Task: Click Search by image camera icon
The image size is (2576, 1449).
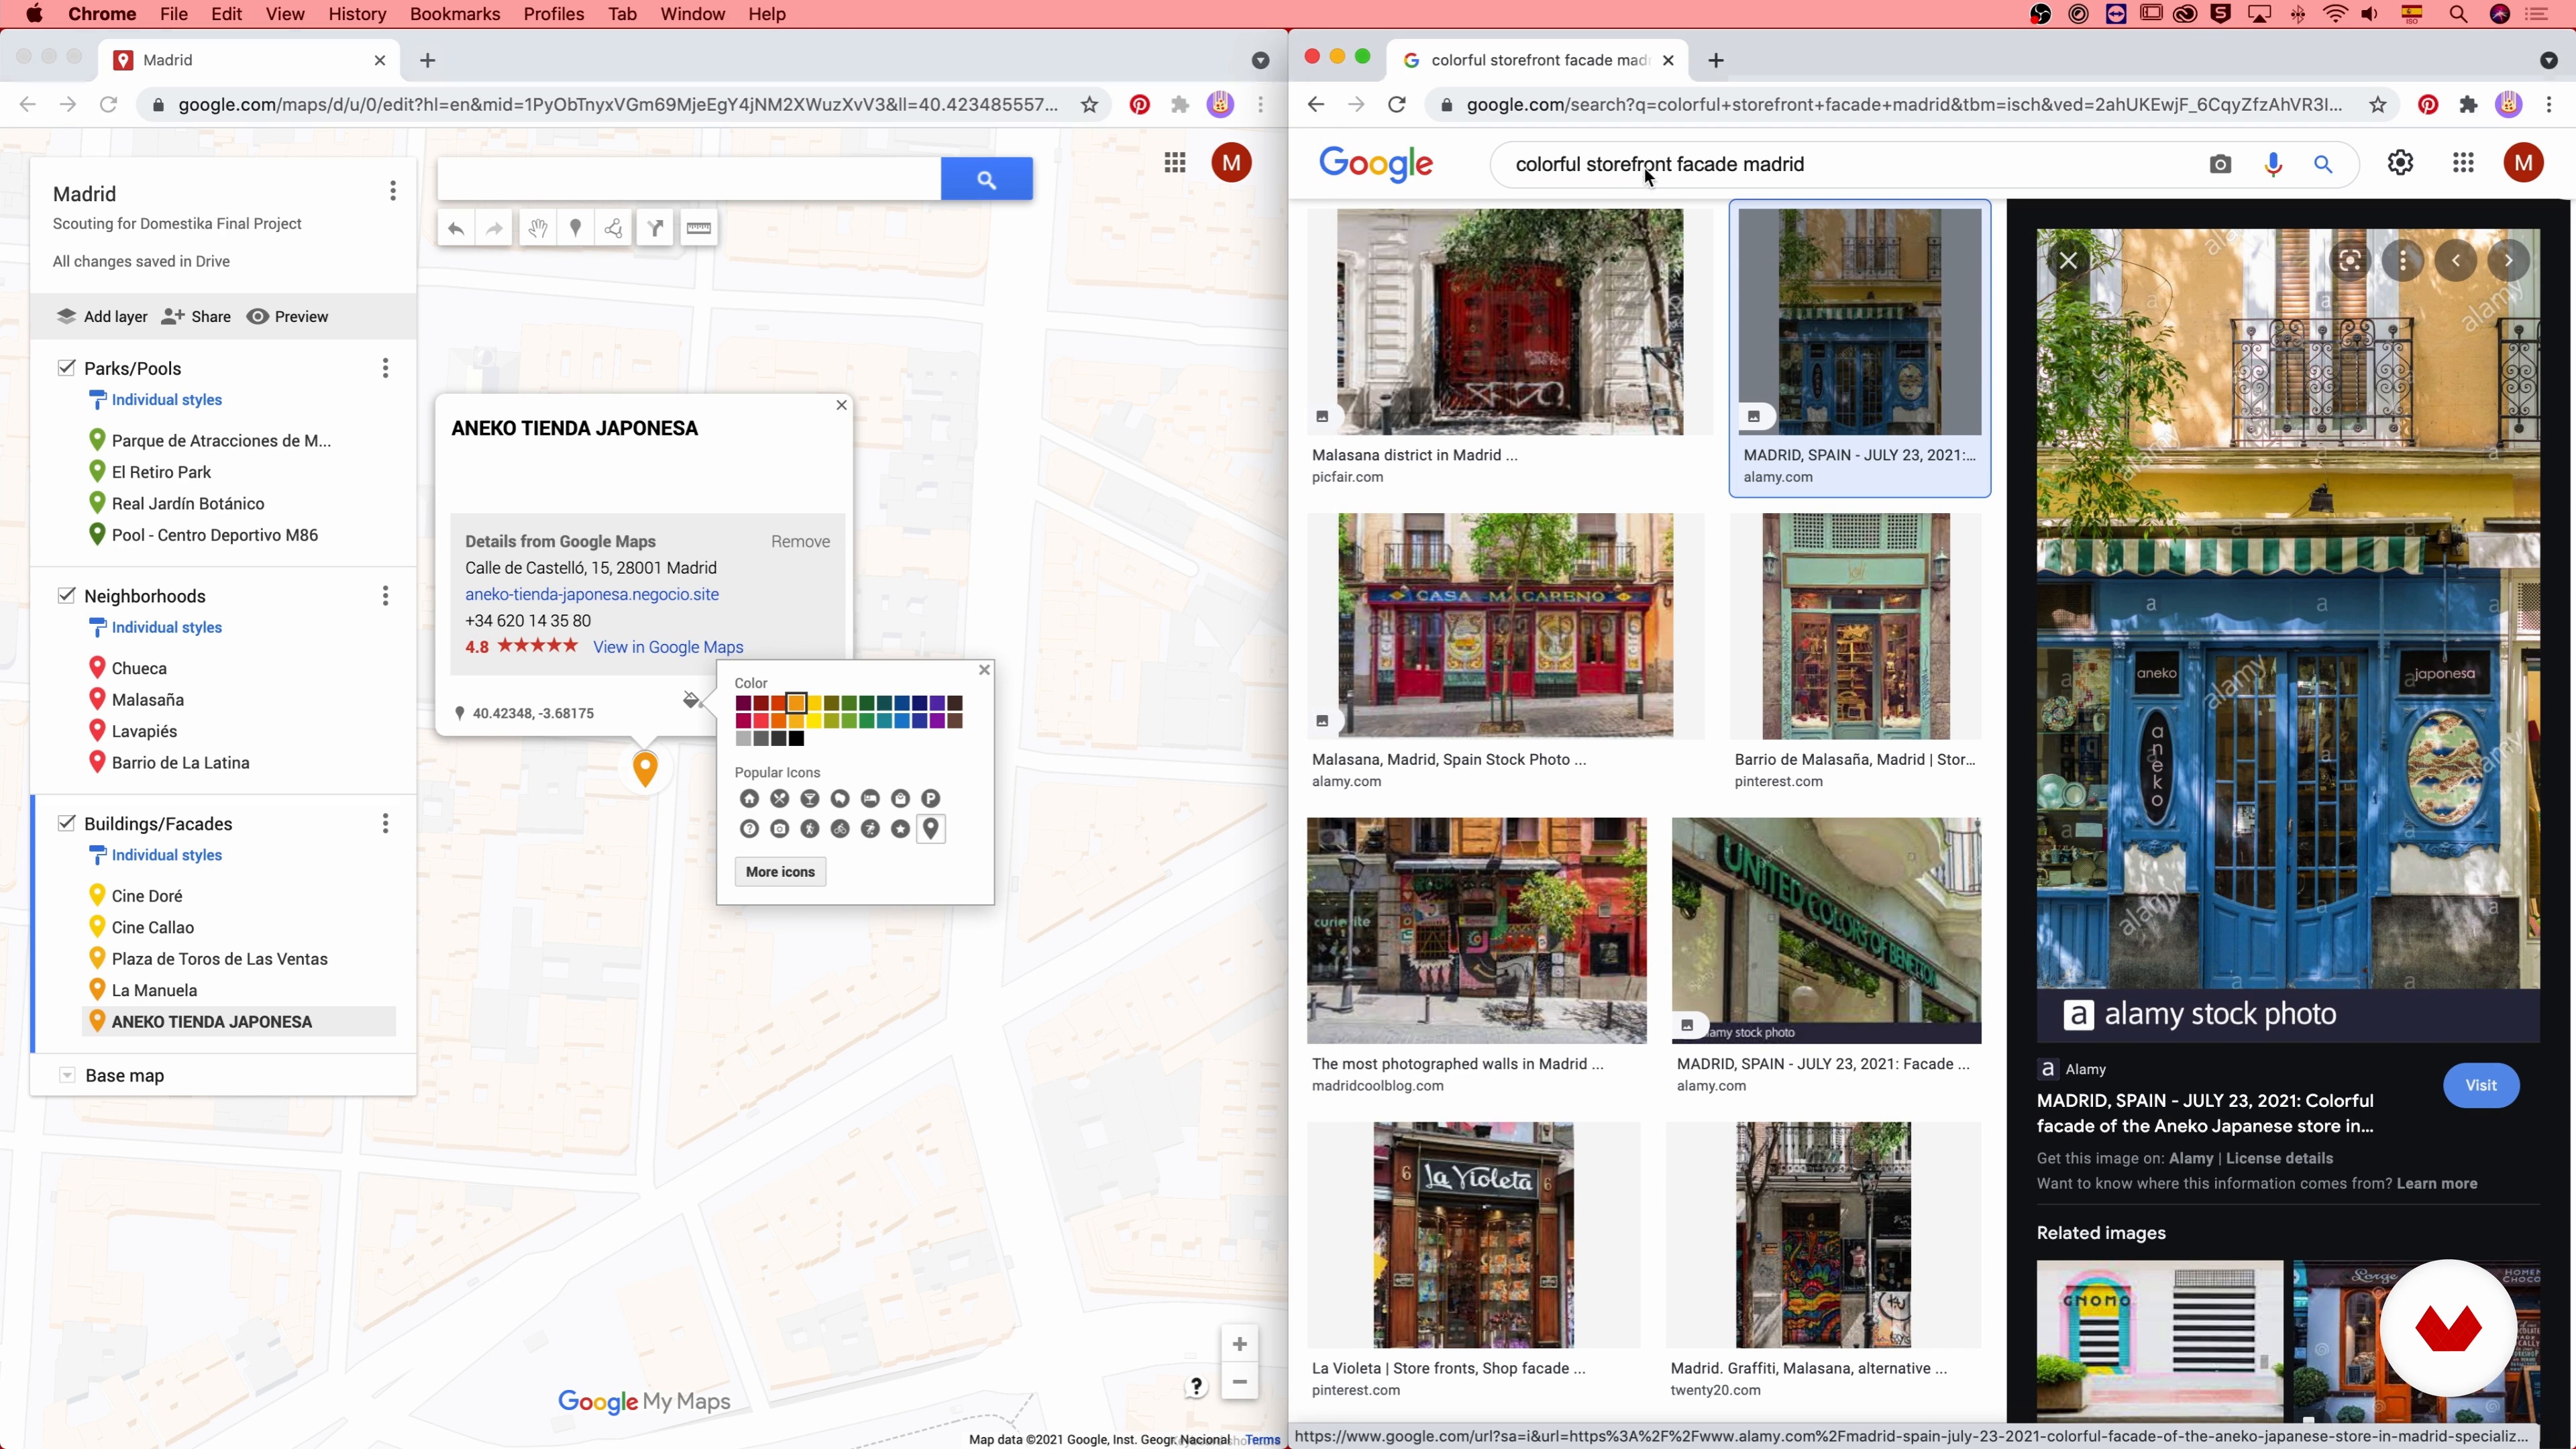Action: (2220, 164)
